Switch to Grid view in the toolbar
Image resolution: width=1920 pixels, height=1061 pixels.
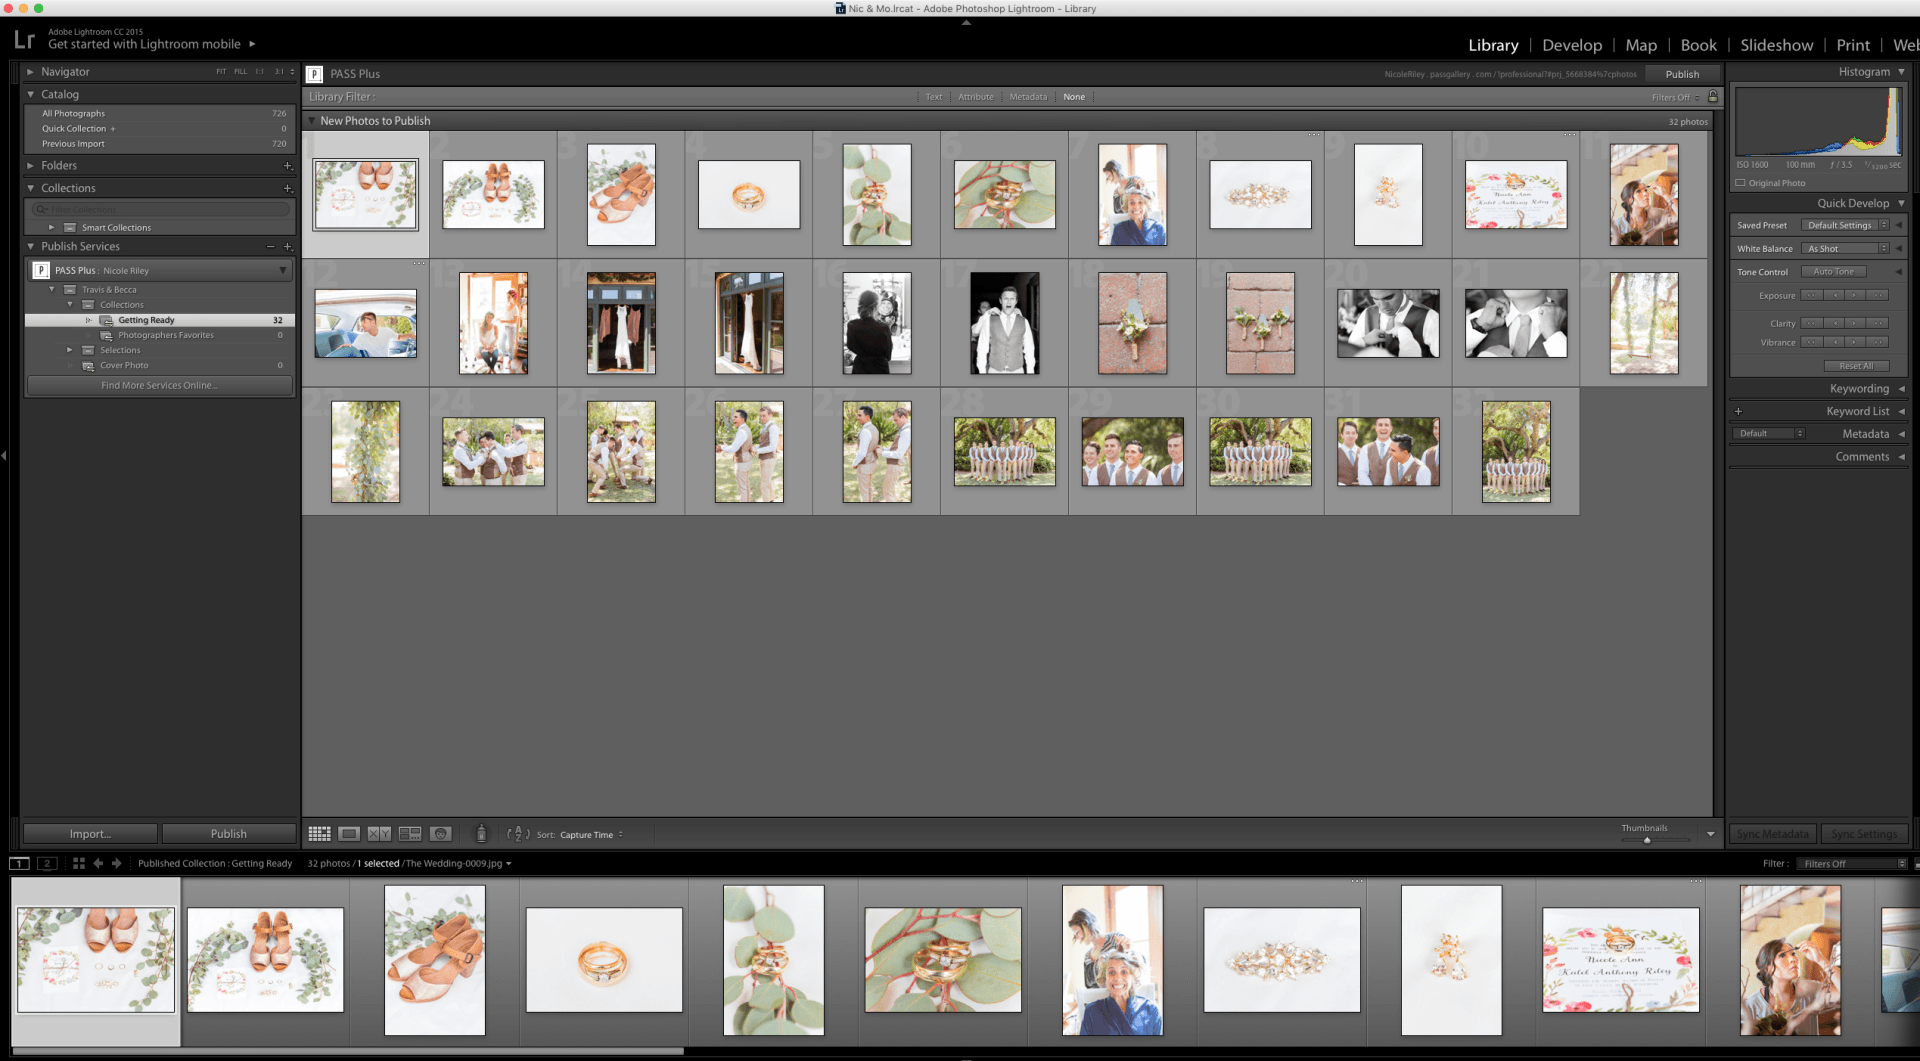[x=319, y=834]
